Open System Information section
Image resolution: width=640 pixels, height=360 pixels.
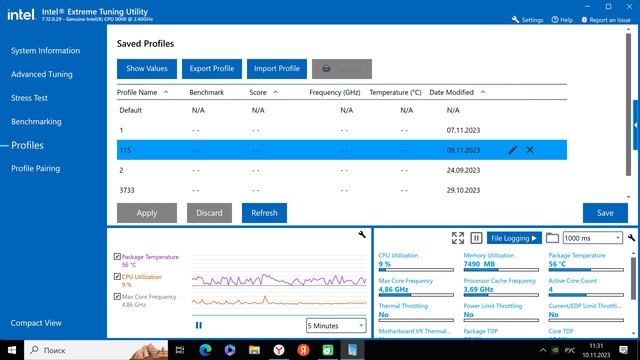tap(45, 51)
